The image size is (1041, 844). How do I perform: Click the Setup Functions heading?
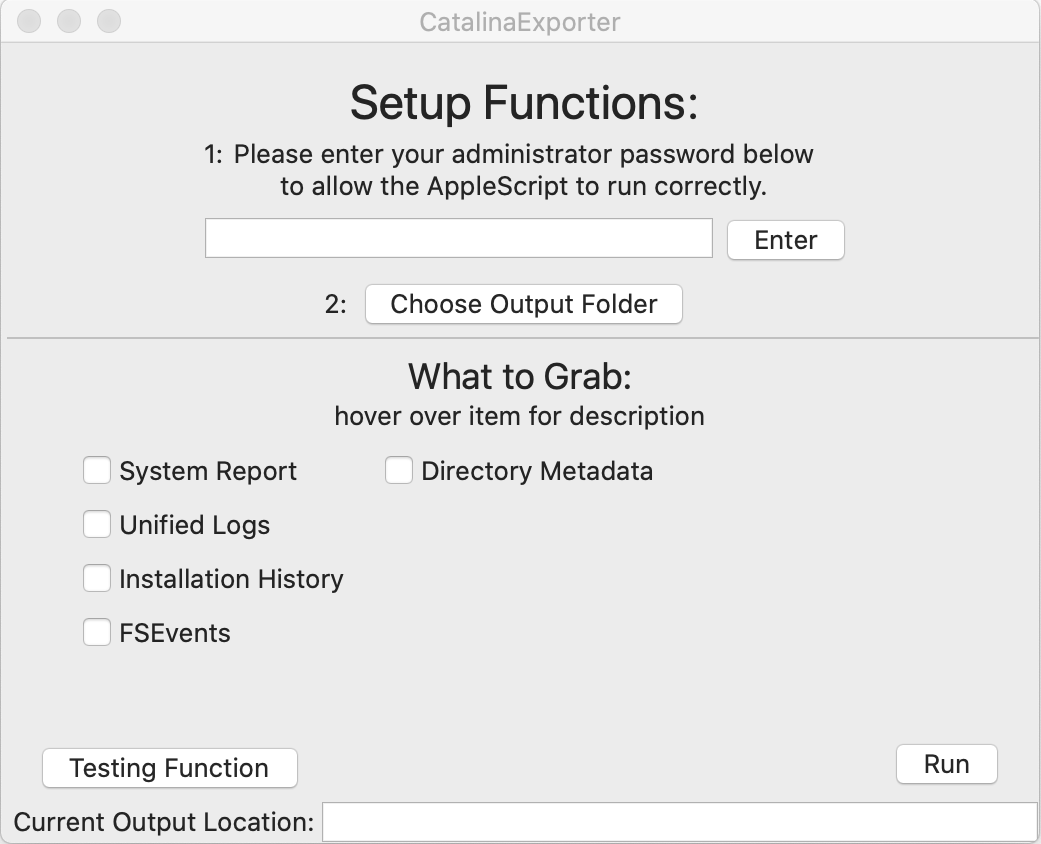pyautogui.click(x=520, y=101)
